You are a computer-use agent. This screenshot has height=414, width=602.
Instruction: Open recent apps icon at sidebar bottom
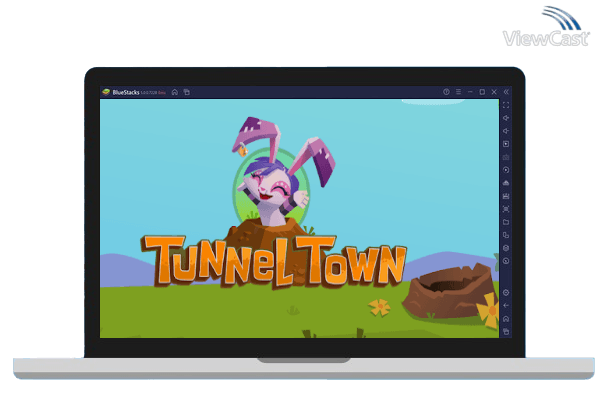coord(506,332)
